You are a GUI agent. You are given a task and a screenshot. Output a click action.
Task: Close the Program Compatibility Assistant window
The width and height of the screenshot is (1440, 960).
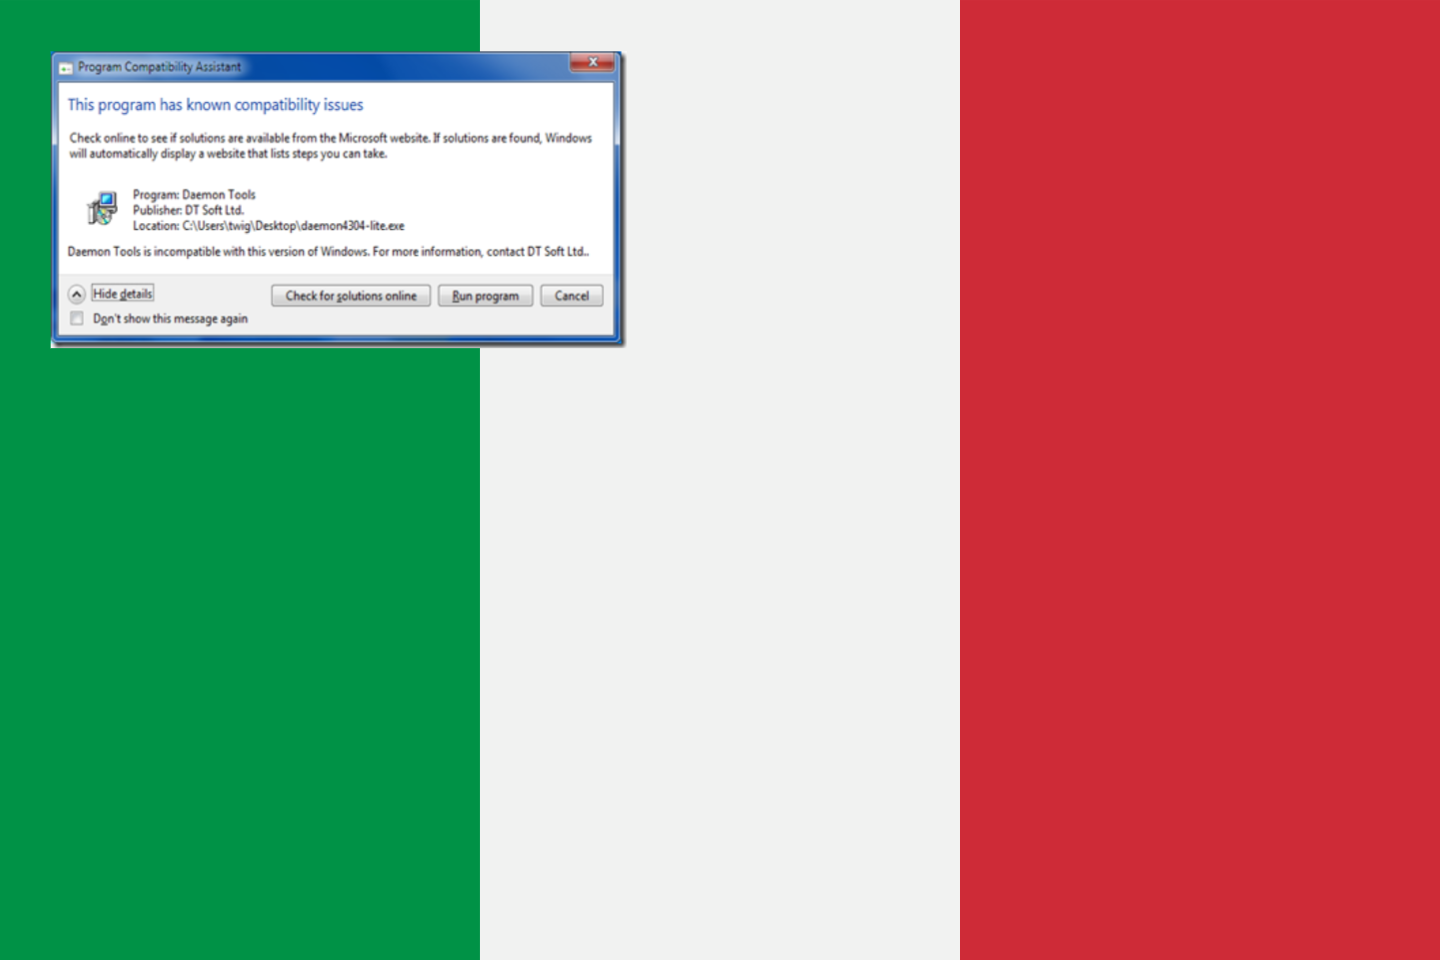(x=592, y=63)
